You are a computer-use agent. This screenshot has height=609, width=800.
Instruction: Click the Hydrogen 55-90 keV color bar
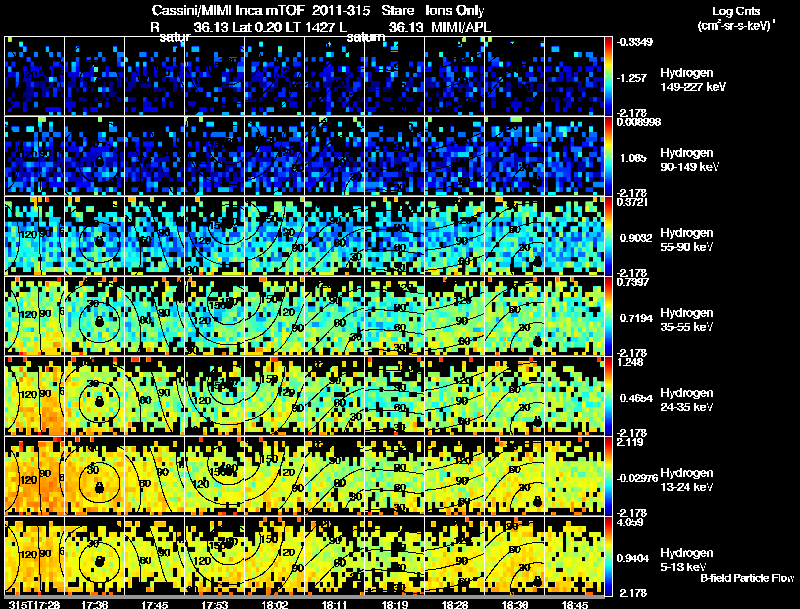coord(608,236)
